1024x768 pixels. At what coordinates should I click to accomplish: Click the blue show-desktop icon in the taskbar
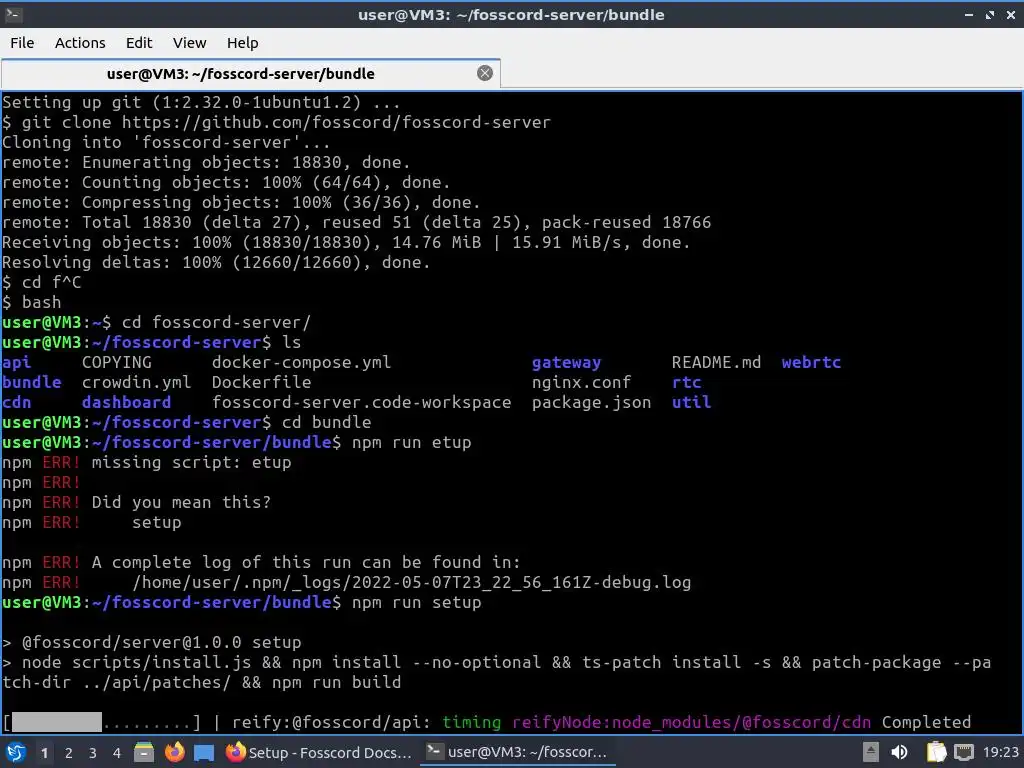204,753
